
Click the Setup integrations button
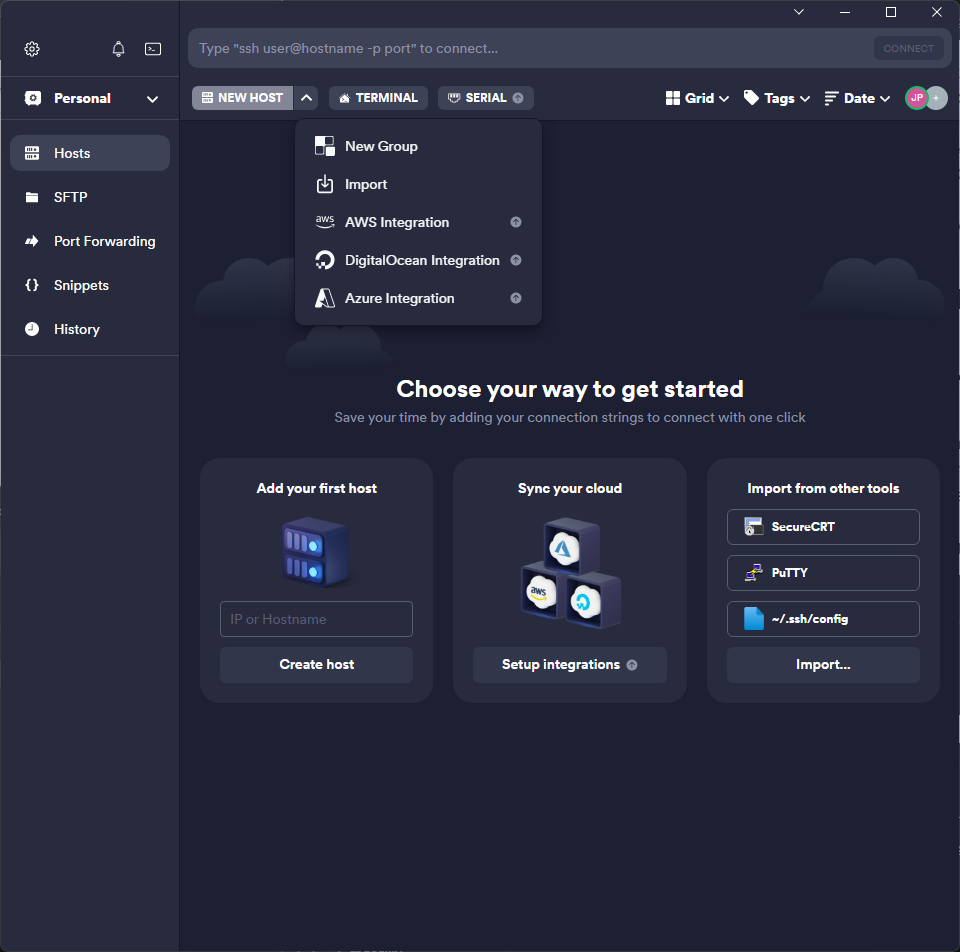(x=569, y=664)
